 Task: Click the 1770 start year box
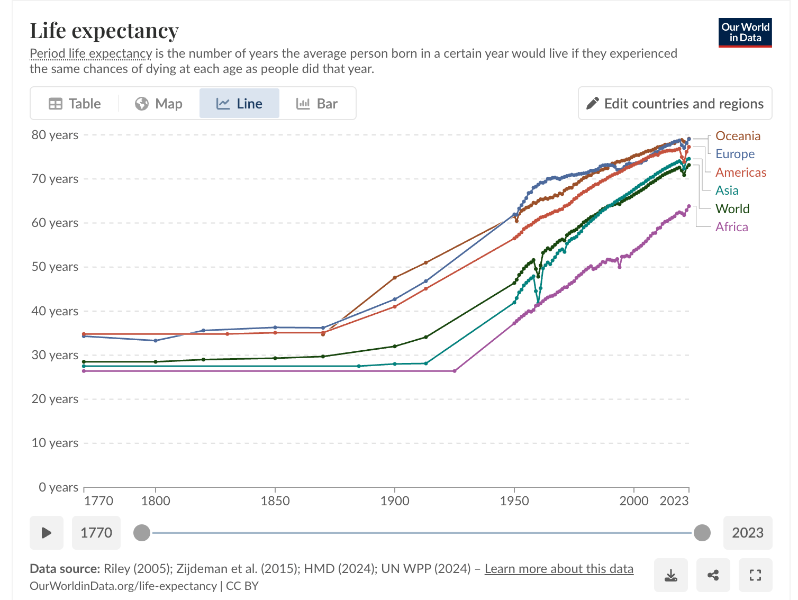click(x=96, y=533)
